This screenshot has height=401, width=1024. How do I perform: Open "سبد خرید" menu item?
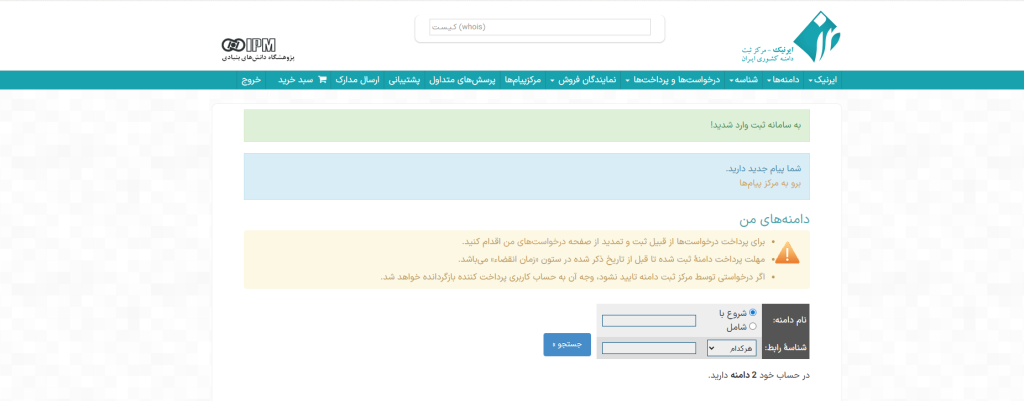click(x=302, y=80)
